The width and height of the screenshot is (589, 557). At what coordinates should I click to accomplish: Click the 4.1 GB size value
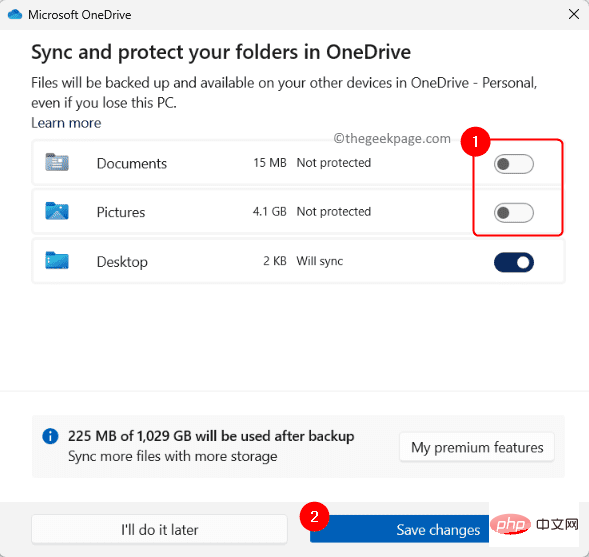click(270, 211)
